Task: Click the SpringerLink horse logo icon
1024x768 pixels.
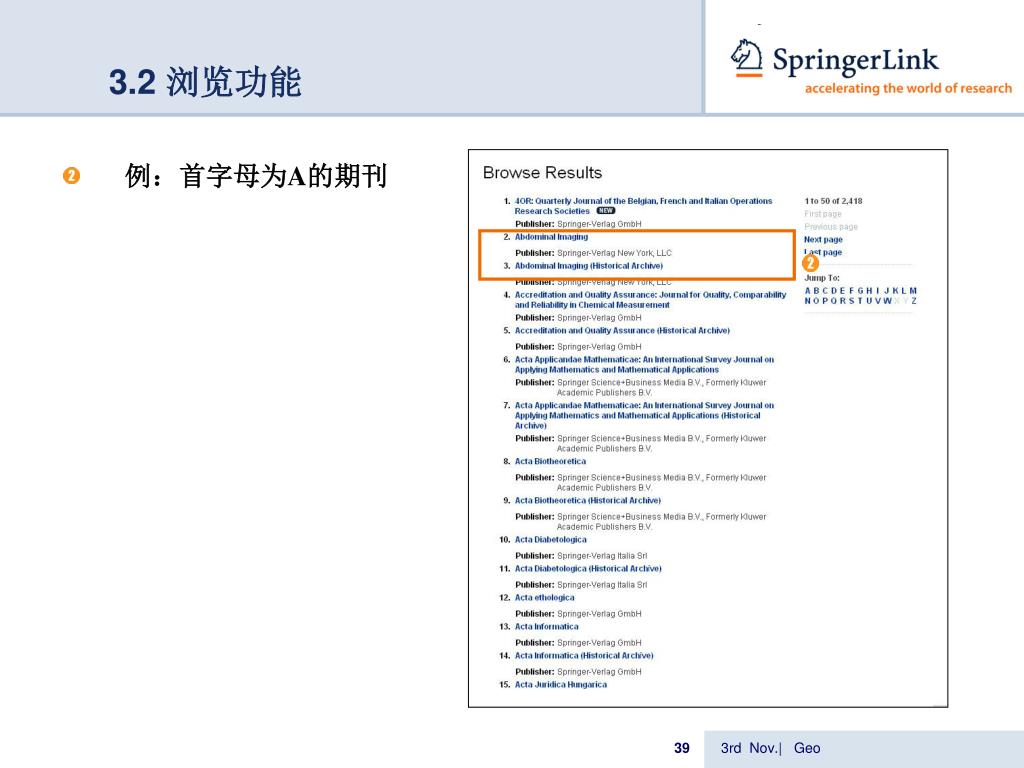Action: pyautogui.click(x=747, y=57)
